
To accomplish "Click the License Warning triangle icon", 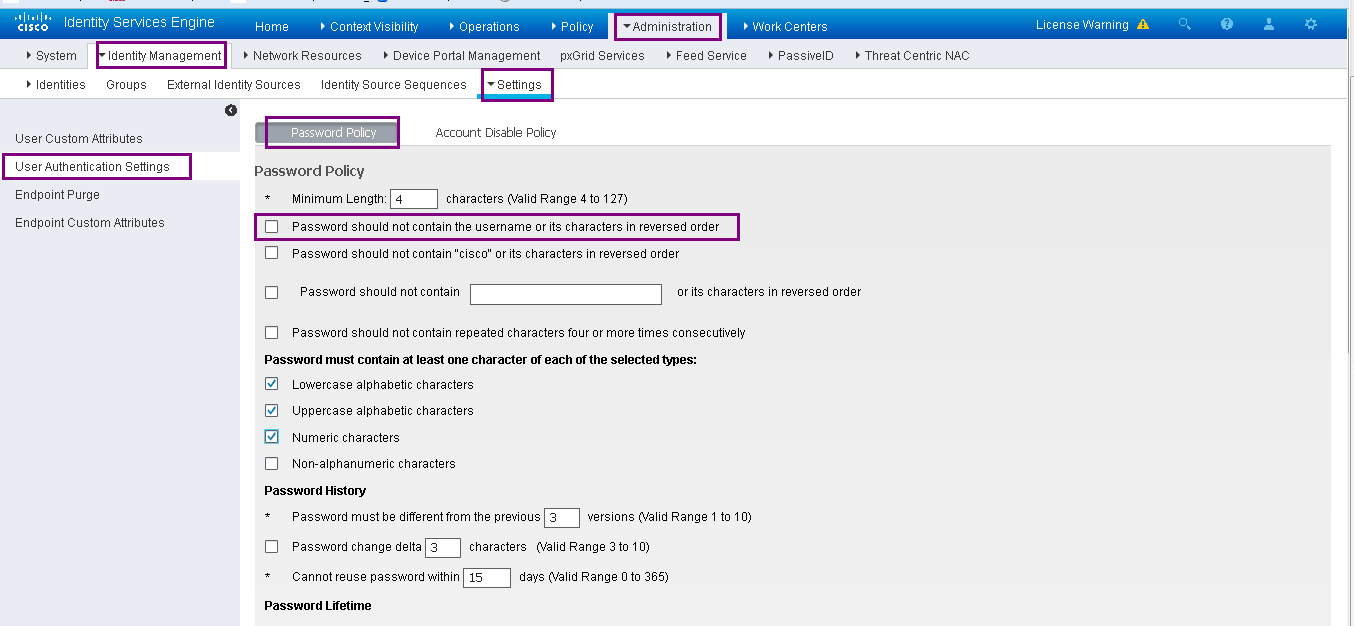I will tap(1143, 25).
